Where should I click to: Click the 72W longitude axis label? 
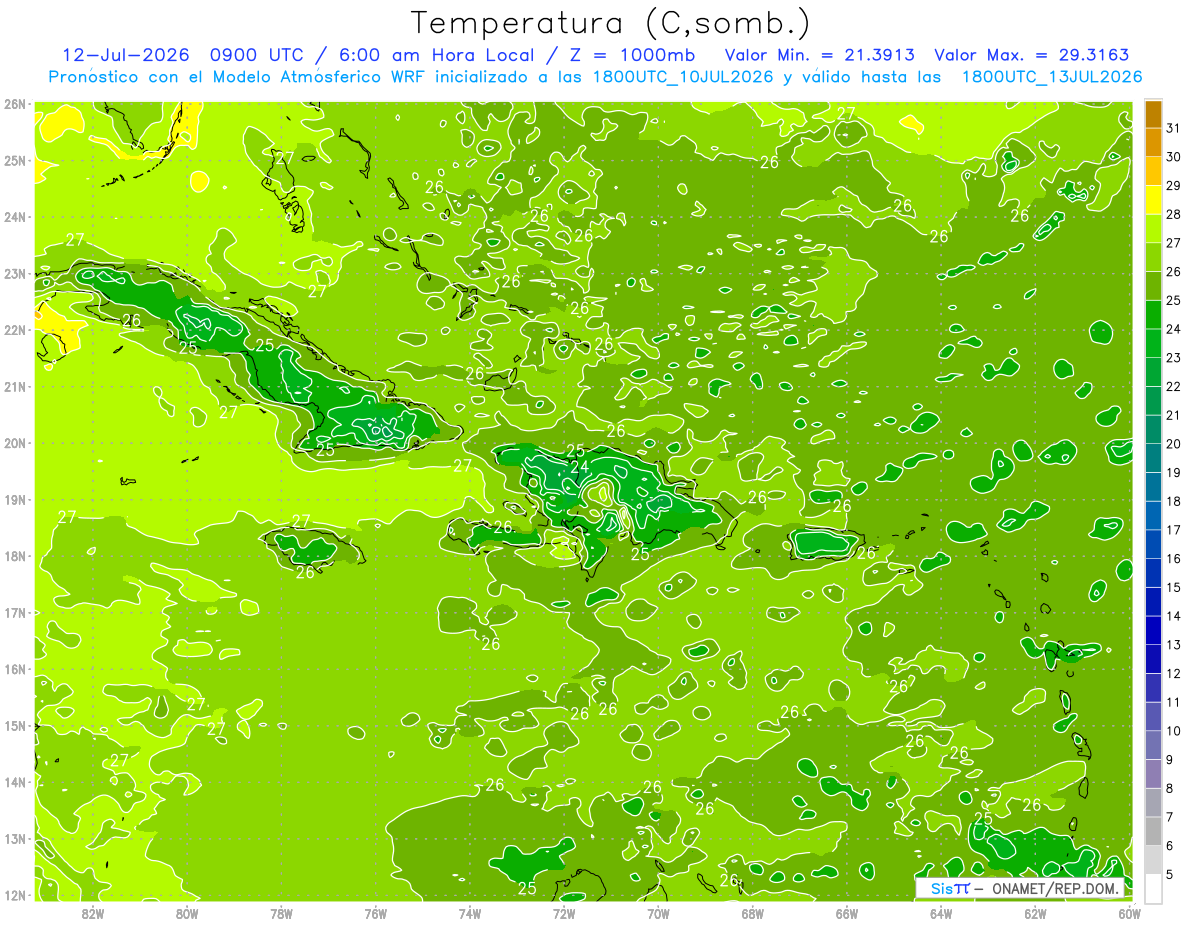pos(564,913)
